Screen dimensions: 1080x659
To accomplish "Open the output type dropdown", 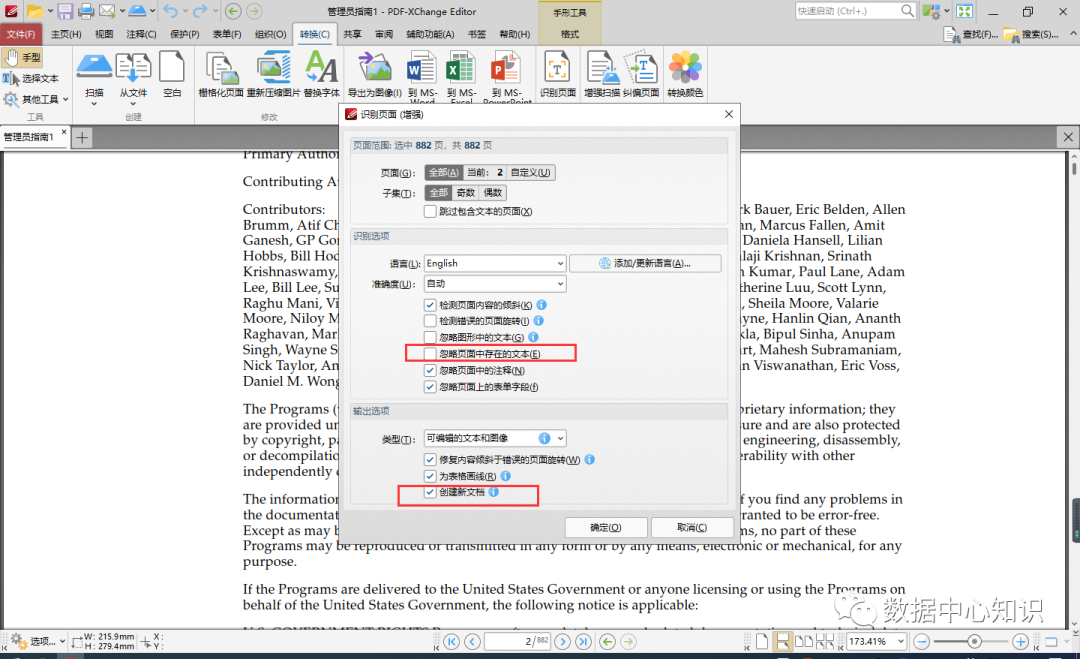I will tap(495, 439).
